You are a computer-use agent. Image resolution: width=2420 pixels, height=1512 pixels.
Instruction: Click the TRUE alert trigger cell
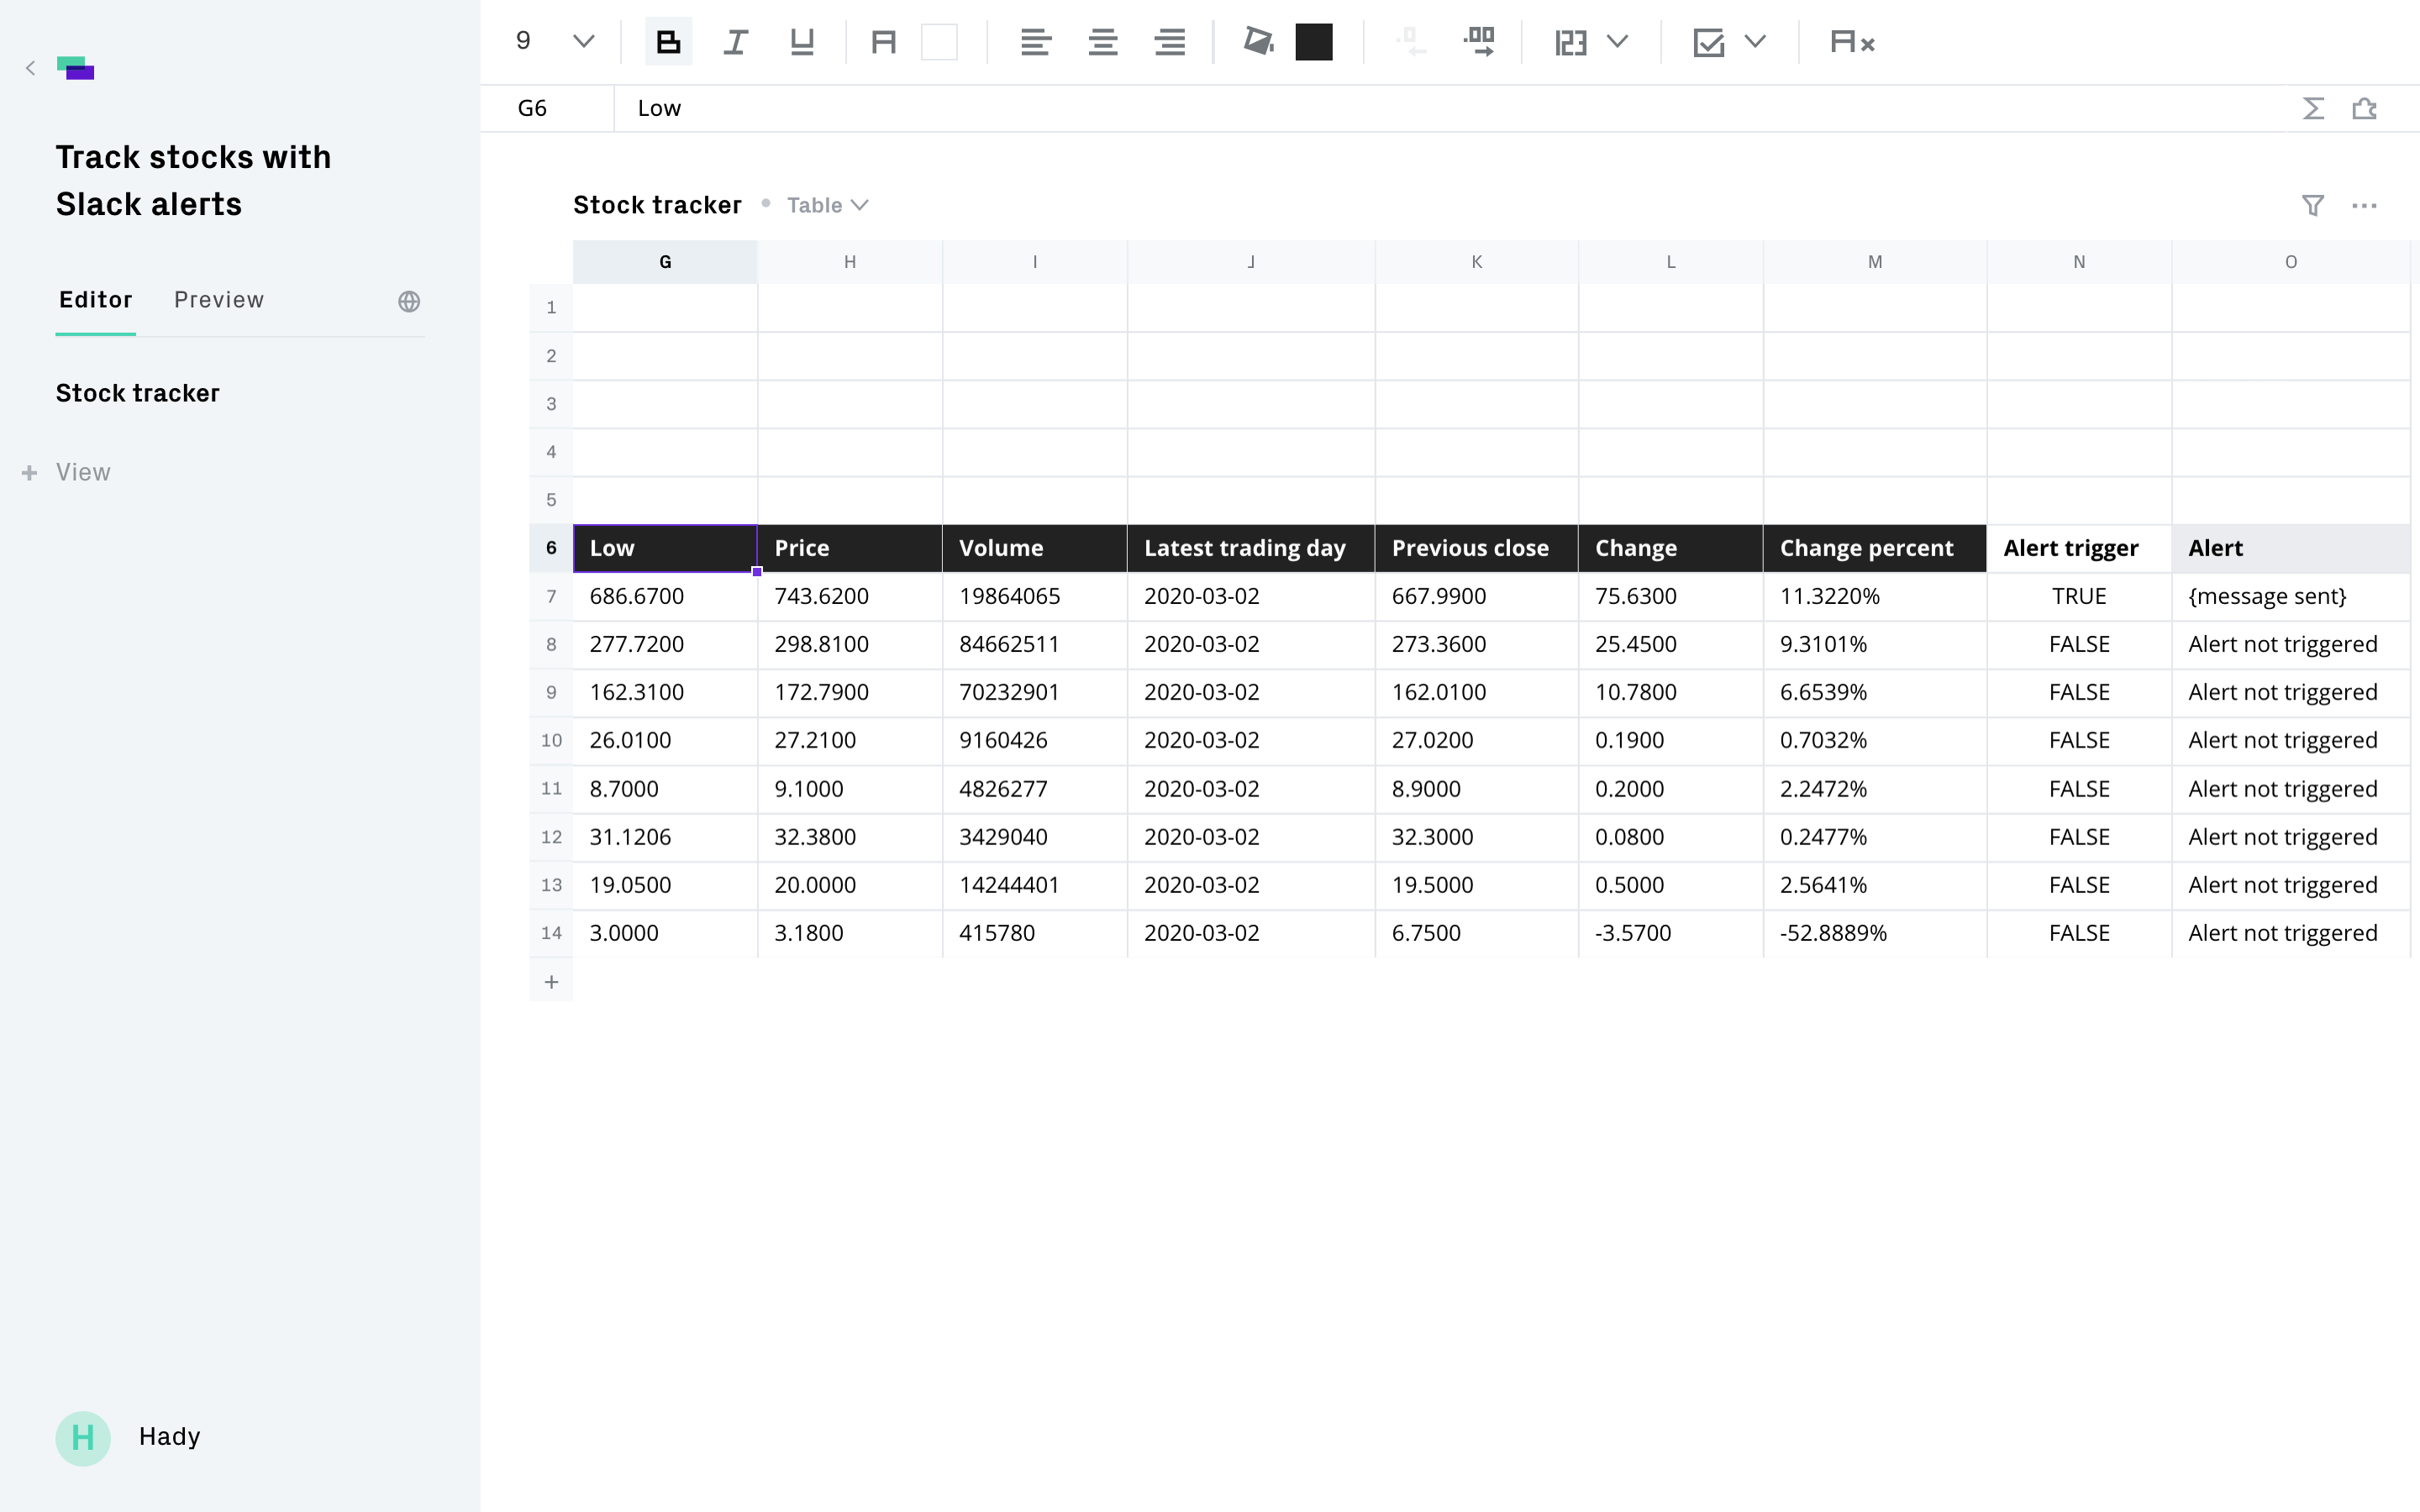point(2079,596)
